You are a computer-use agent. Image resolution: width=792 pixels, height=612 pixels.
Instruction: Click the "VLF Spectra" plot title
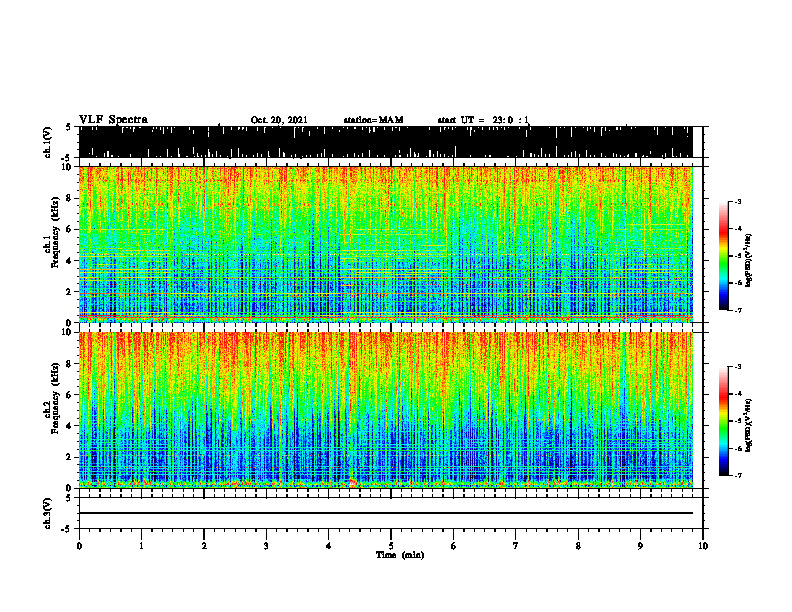coord(113,119)
